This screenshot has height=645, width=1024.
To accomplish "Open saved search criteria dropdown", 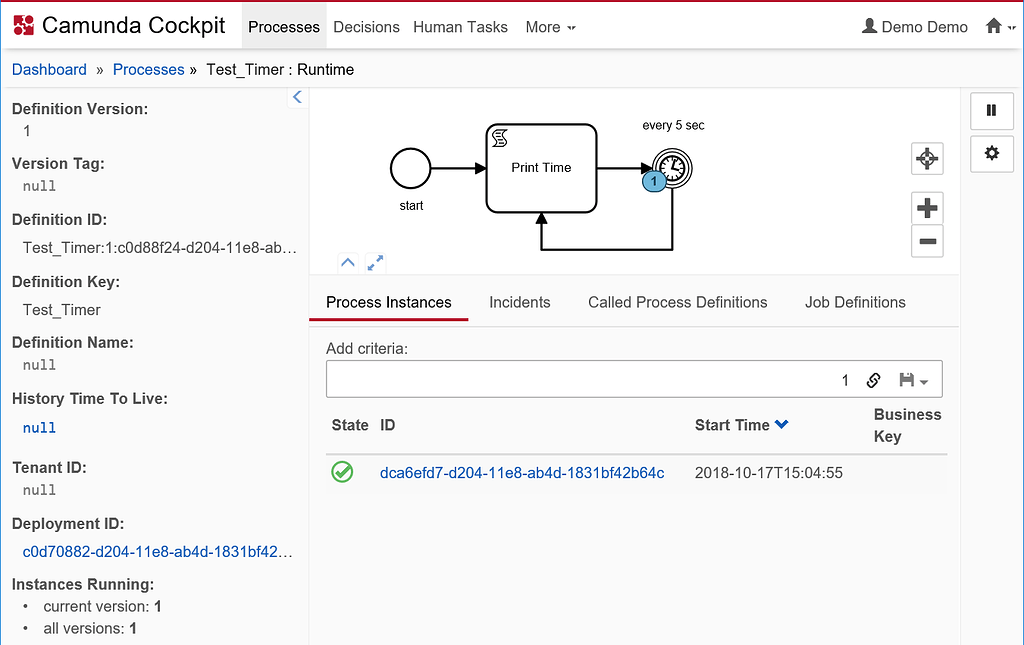I will 914,380.
